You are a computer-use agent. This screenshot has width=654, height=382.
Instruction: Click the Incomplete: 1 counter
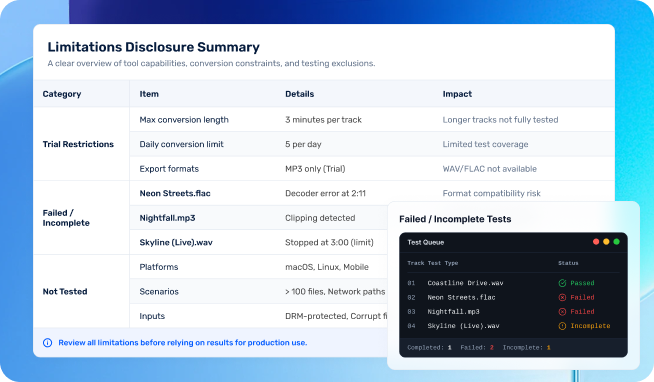[526, 347]
